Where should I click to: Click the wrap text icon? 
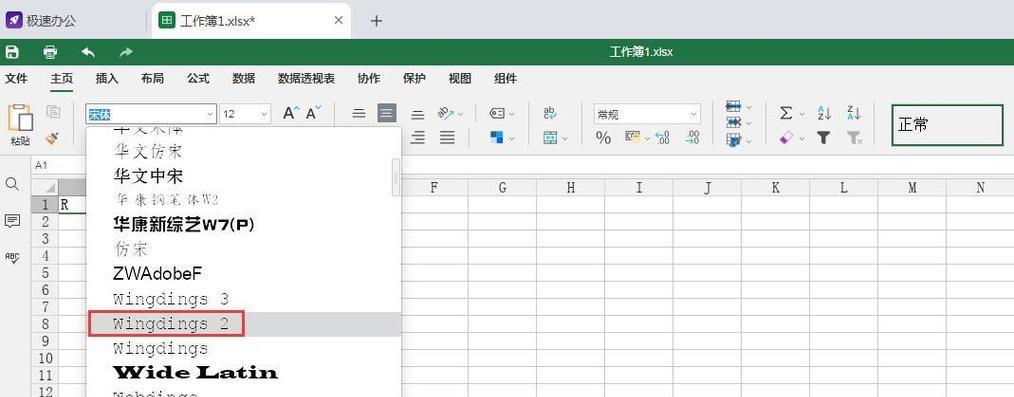click(x=550, y=114)
